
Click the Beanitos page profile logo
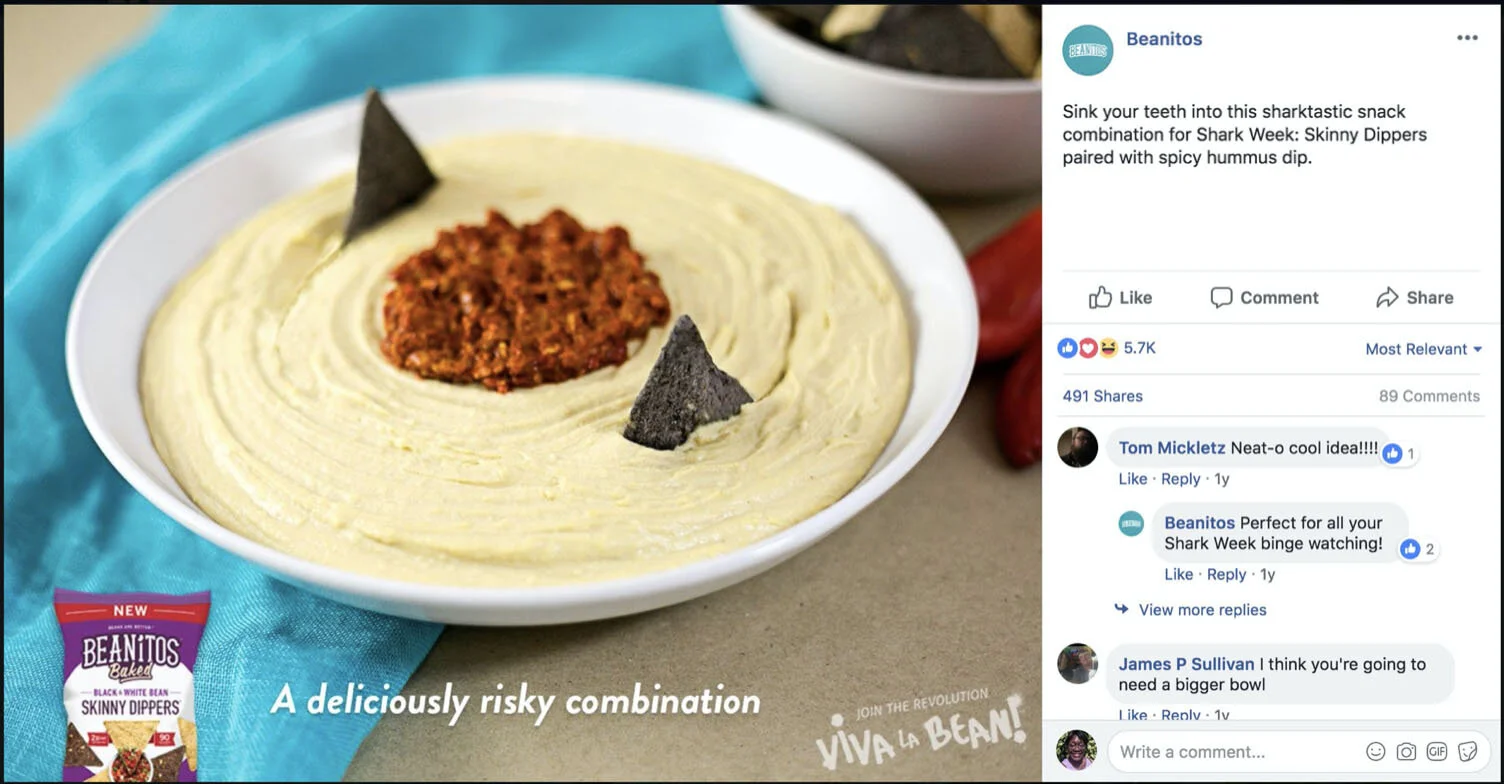(x=1088, y=50)
